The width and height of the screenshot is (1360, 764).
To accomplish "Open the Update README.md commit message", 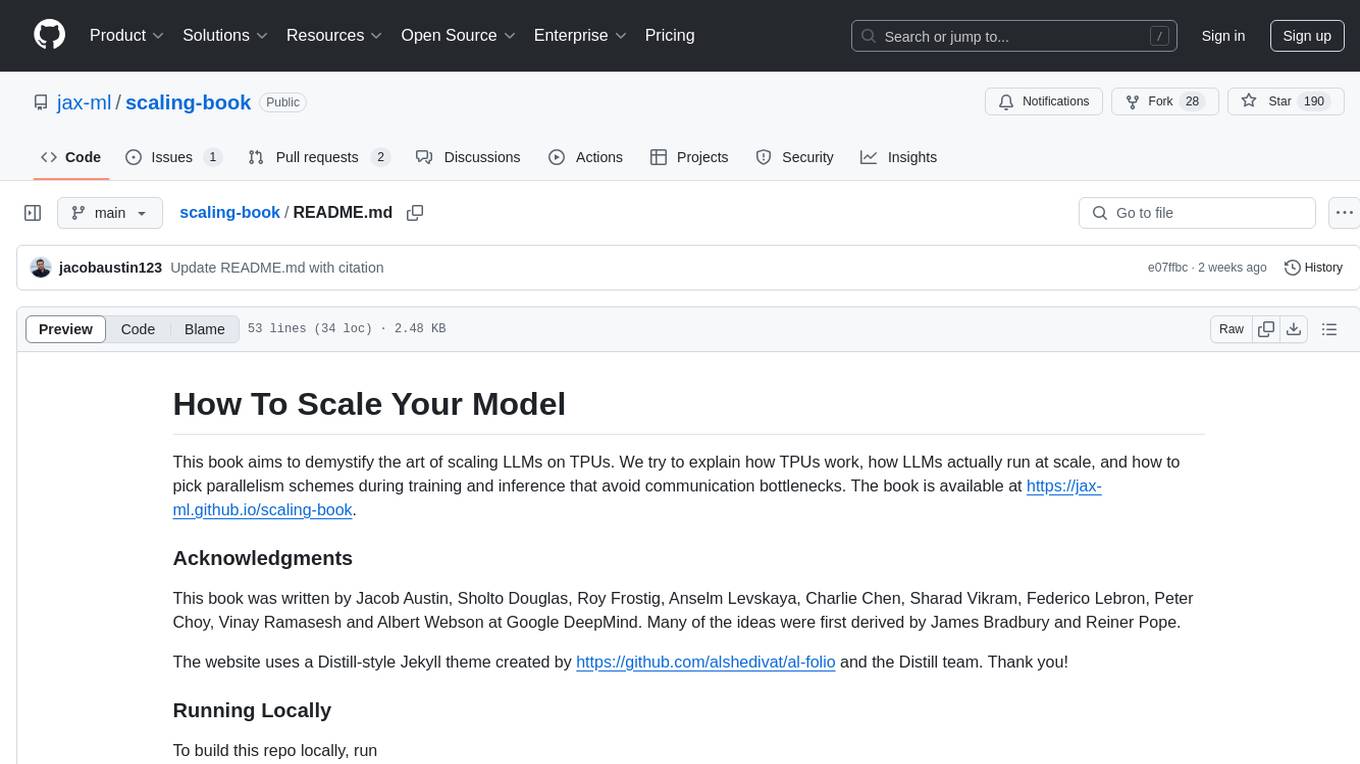I will [x=277, y=268].
